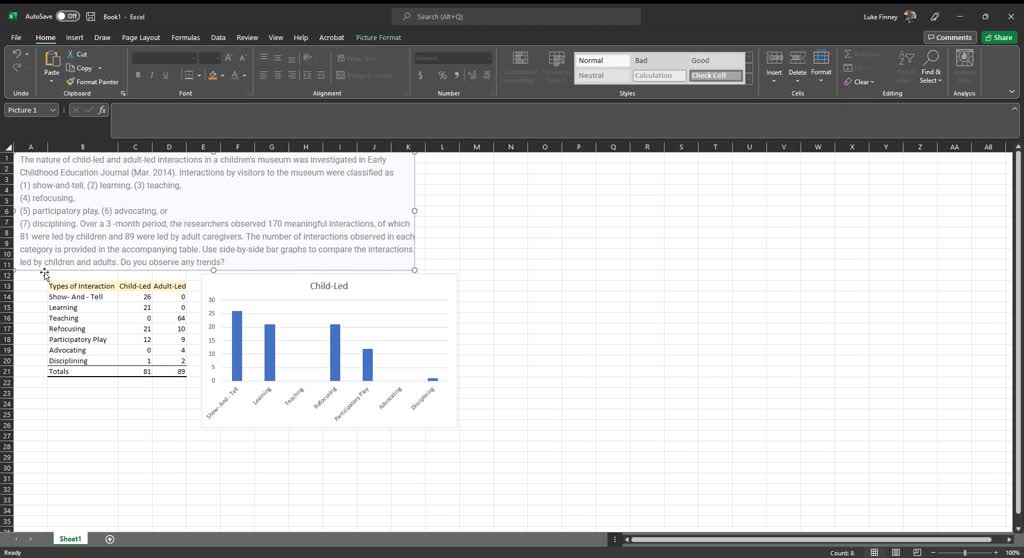The height and width of the screenshot is (558, 1024).
Task: Click the Delete cells icon
Action: click(797, 58)
